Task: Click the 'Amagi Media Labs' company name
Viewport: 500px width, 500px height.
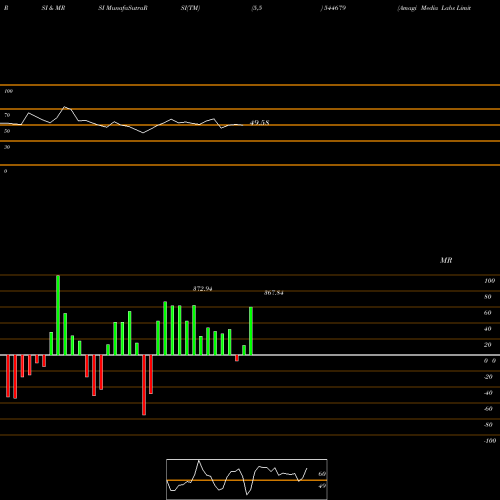Action: (x=427, y=8)
